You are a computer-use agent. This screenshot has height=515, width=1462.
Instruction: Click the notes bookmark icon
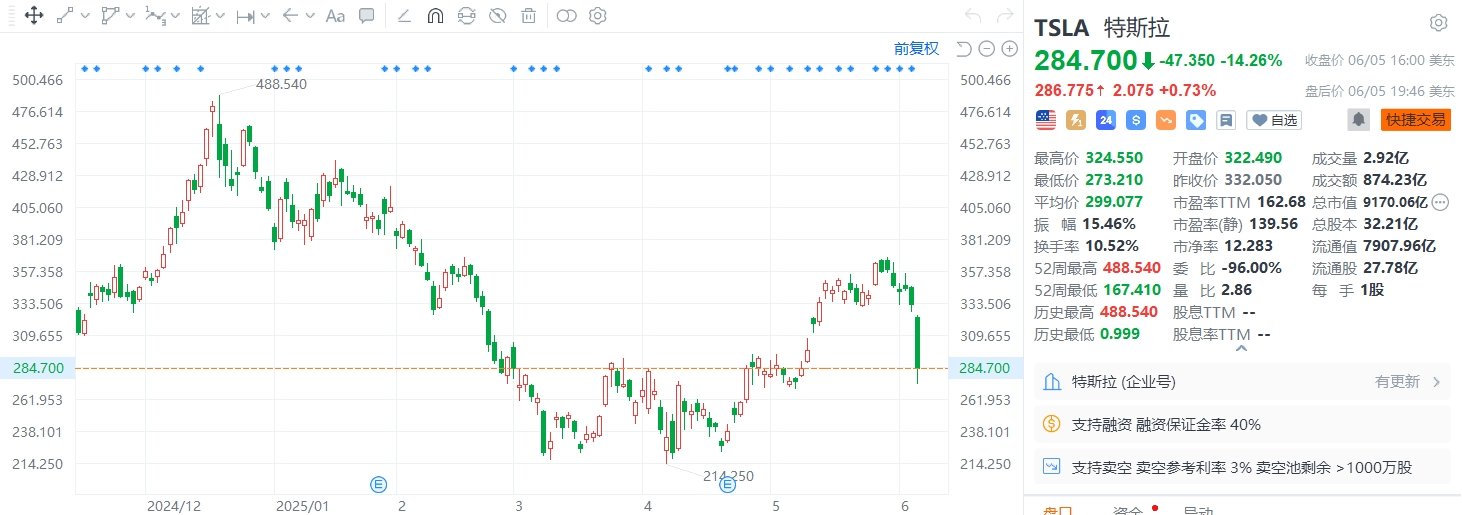tap(1225, 120)
